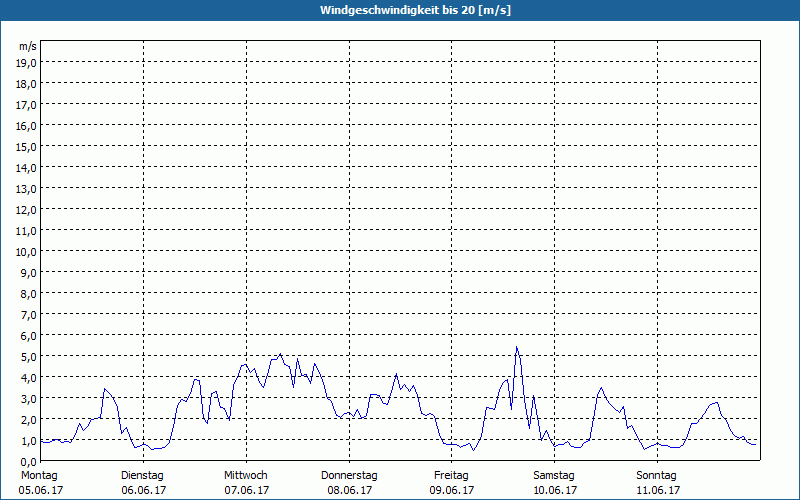This screenshot has width=800, height=500.
Task: Click the chart title 'Windgeschwindigkeit bis 20 [m/s]'
Action: coord(415,10)
